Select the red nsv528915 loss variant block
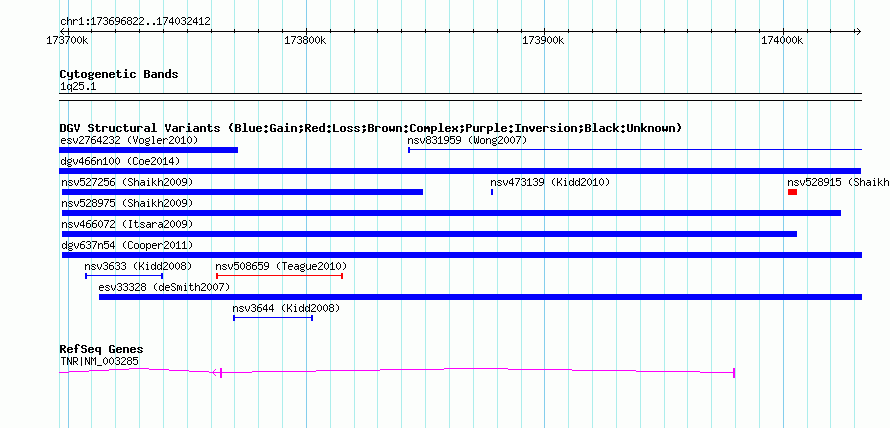This screenshot has height=428, width=890. [792, 192]
